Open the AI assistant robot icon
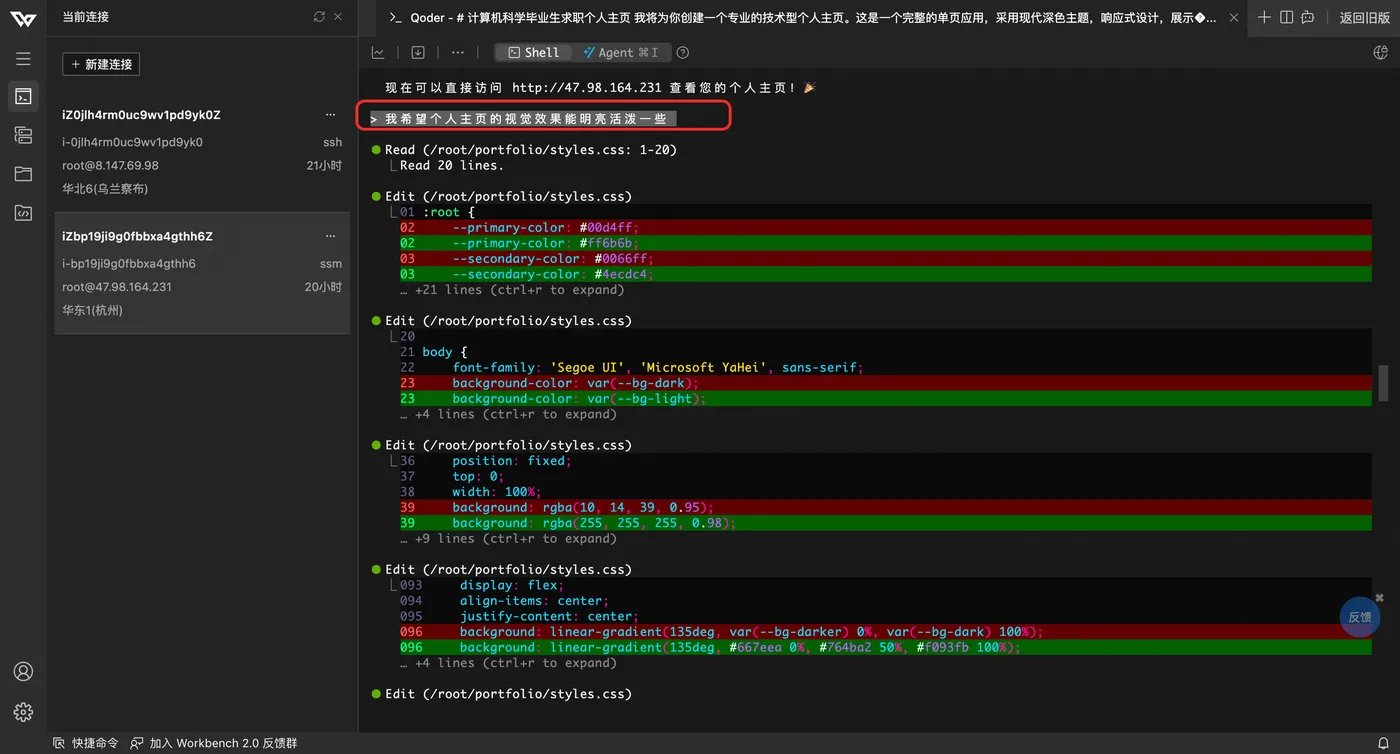1400x754 pixels. tap(1308, 17)
